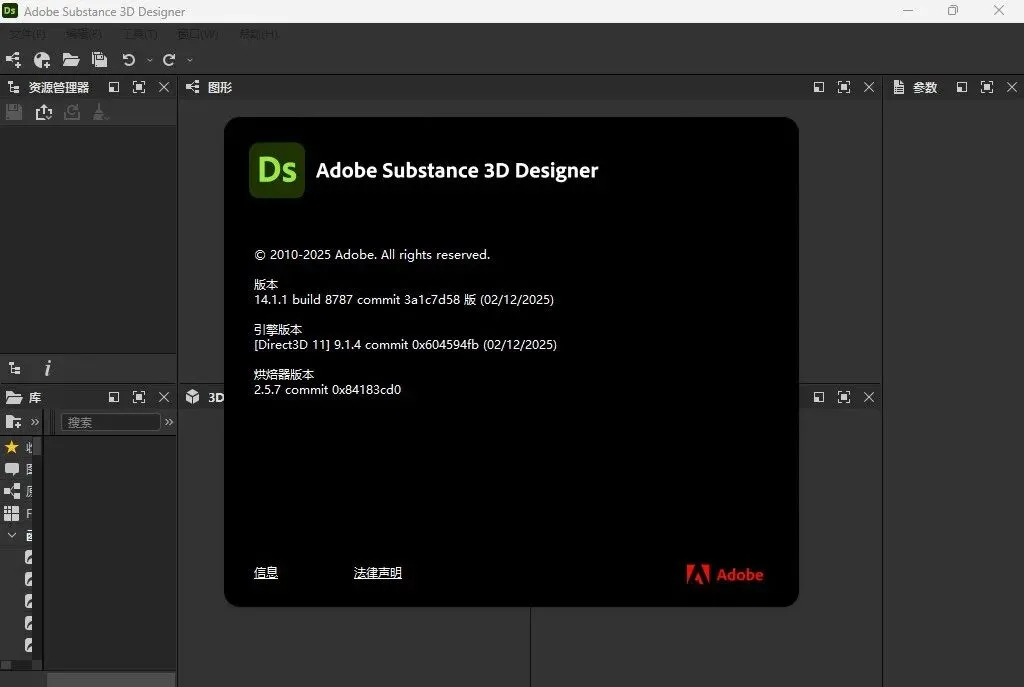This screenshot has width=1024, height=687.
Task: Maximize the 3D view panel
Action: [x=844, y=397]
